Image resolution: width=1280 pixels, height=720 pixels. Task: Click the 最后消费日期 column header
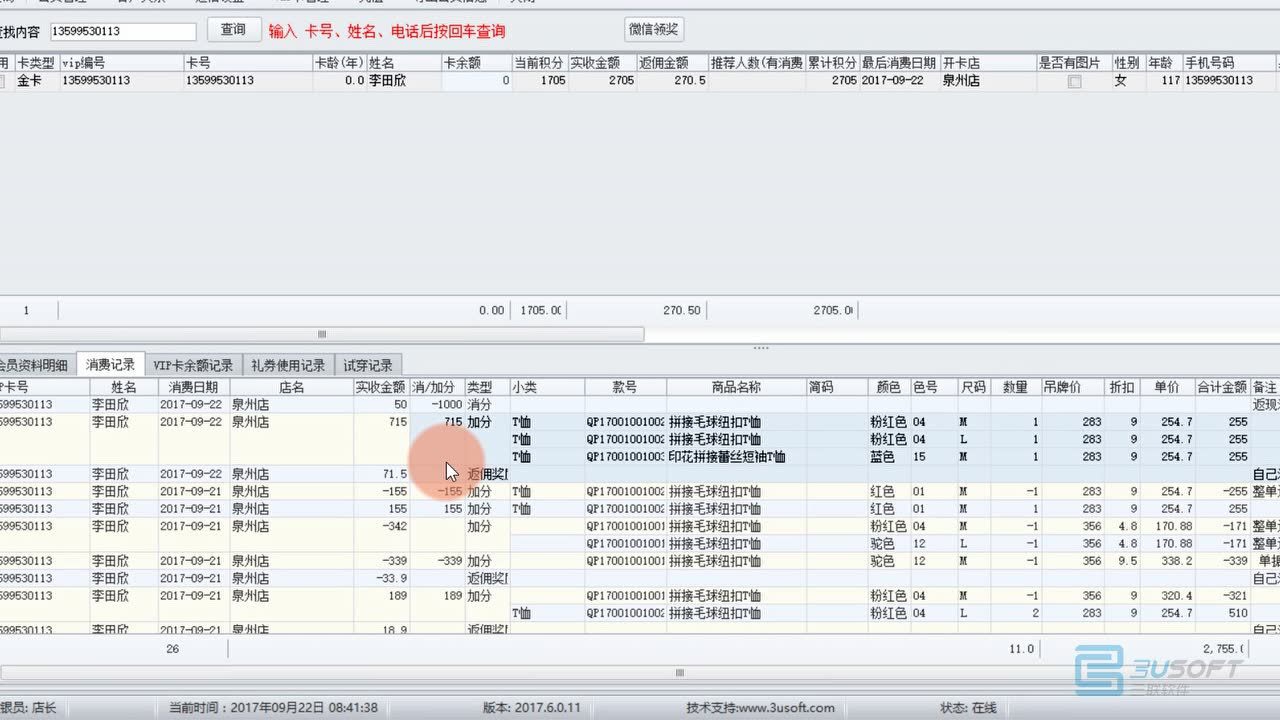pyautogui.click(x=899, y=63)
